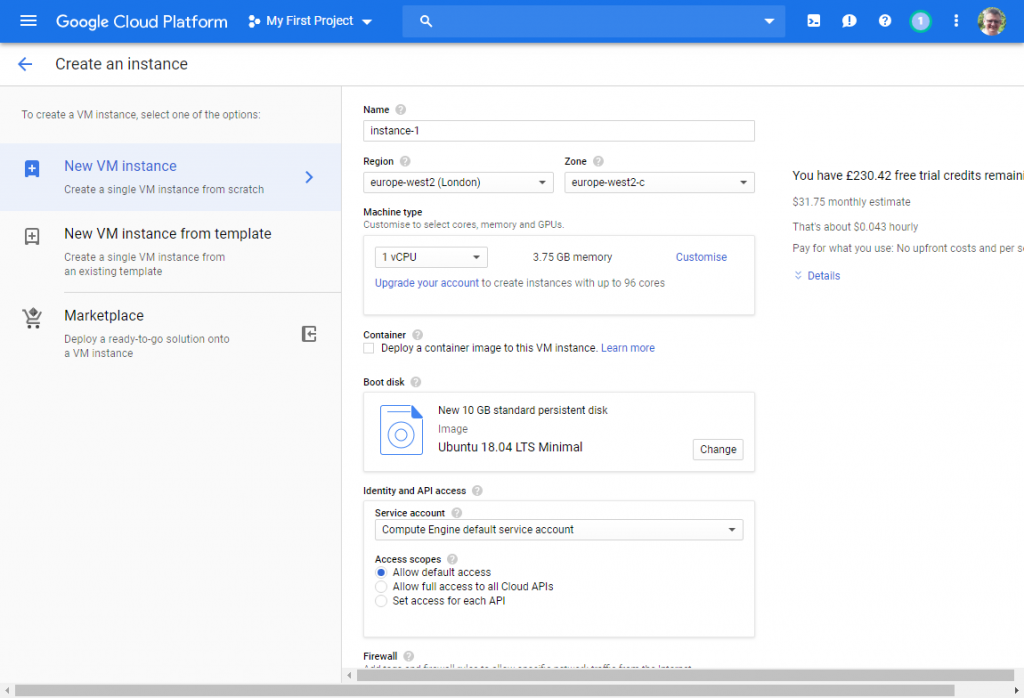1024x698 pixels.
Task: Open the send feedback icon
Action: pos(849,21)
